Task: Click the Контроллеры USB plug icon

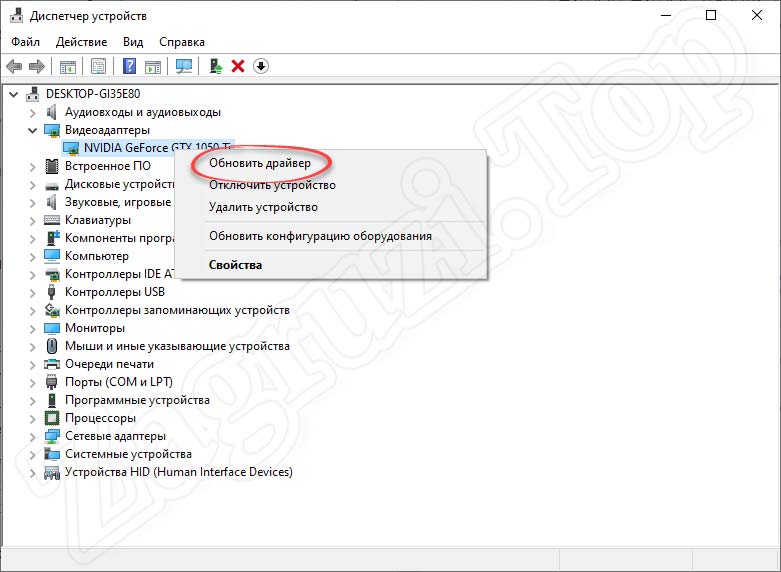Action: click(51, 292)
